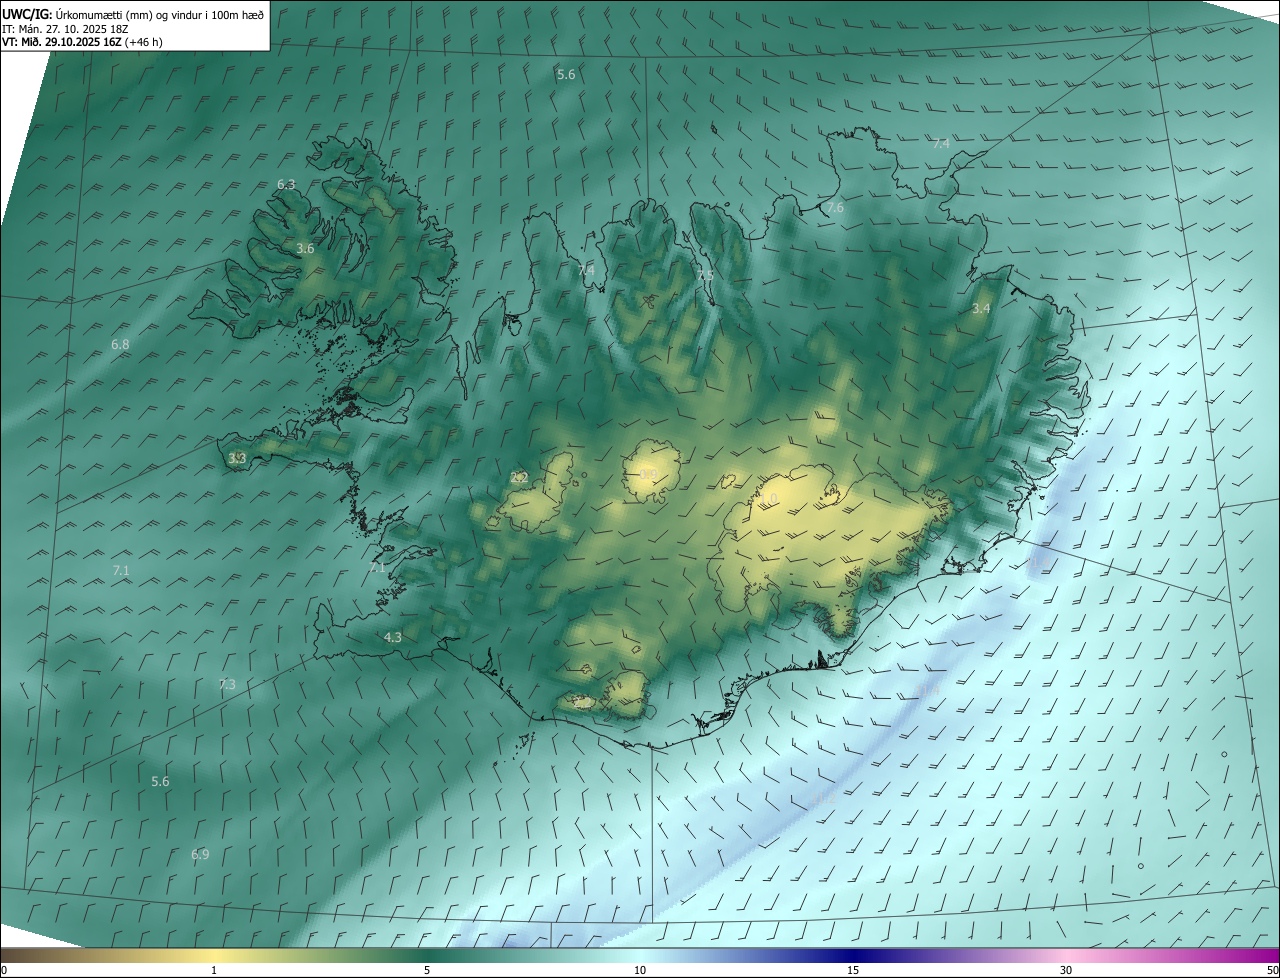Click the 7.6 value on the map
This screenshot has width=1280, height=978.
835,208
